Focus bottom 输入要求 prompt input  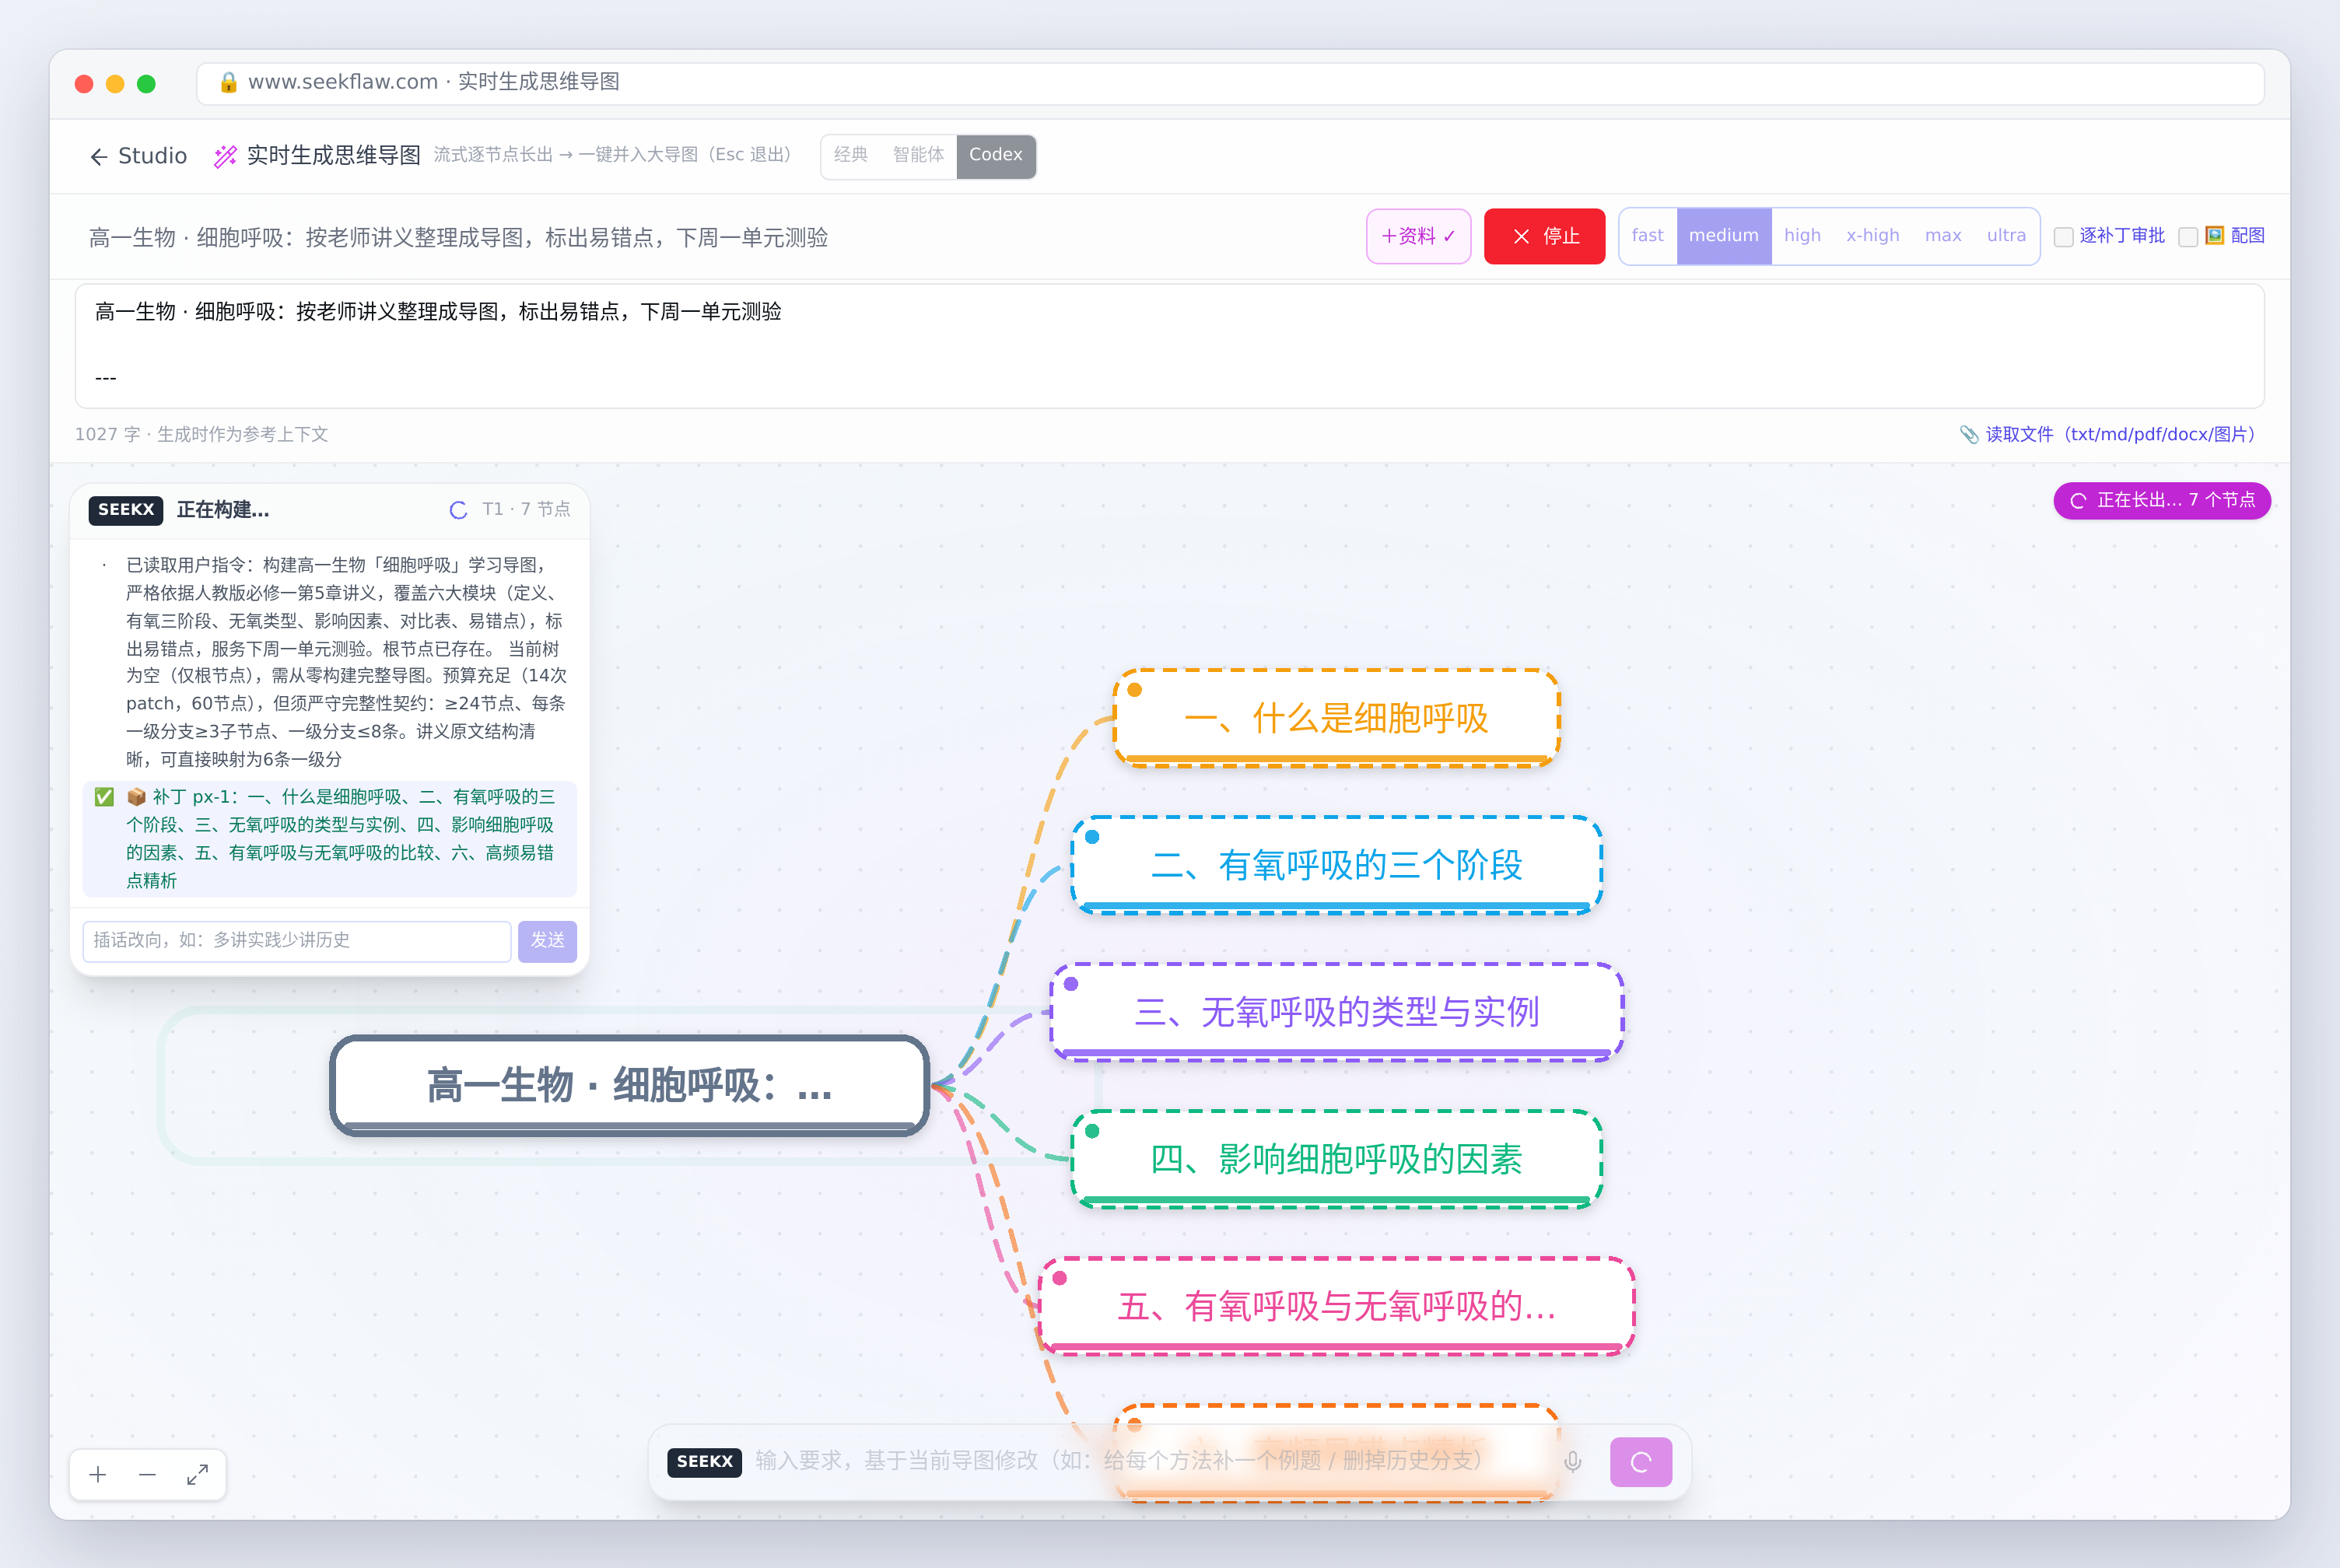coord(1150,1462)
